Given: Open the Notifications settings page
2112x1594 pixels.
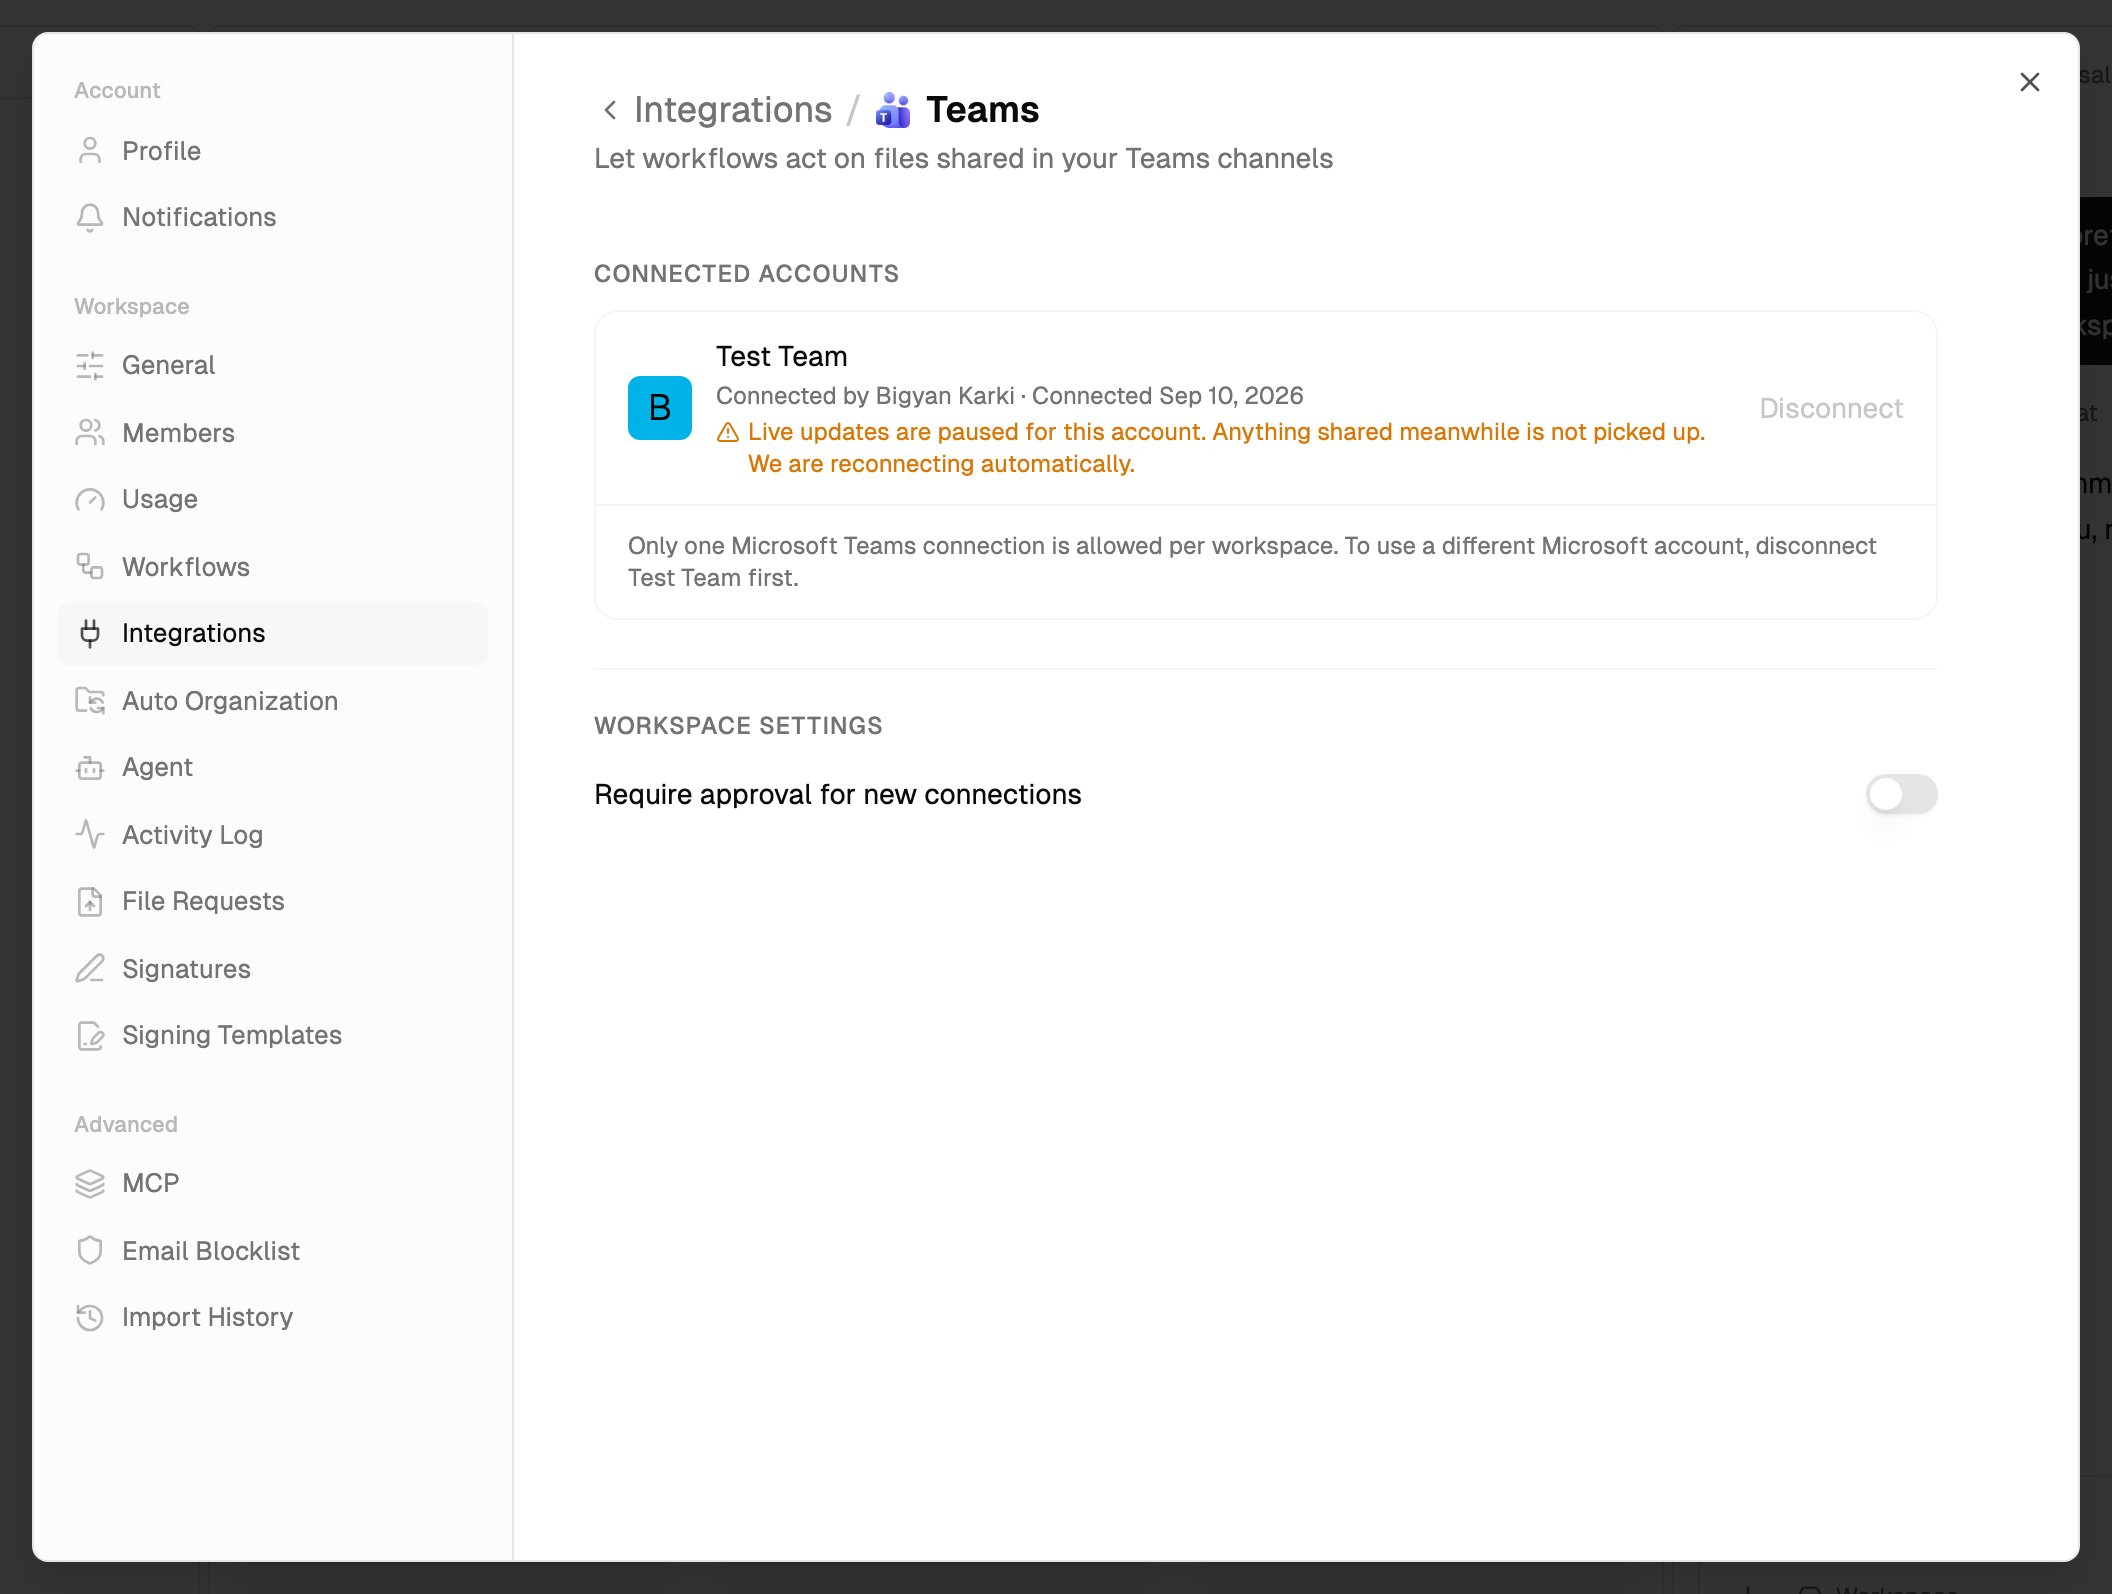Looking at the screenshot, I should 272,217.
